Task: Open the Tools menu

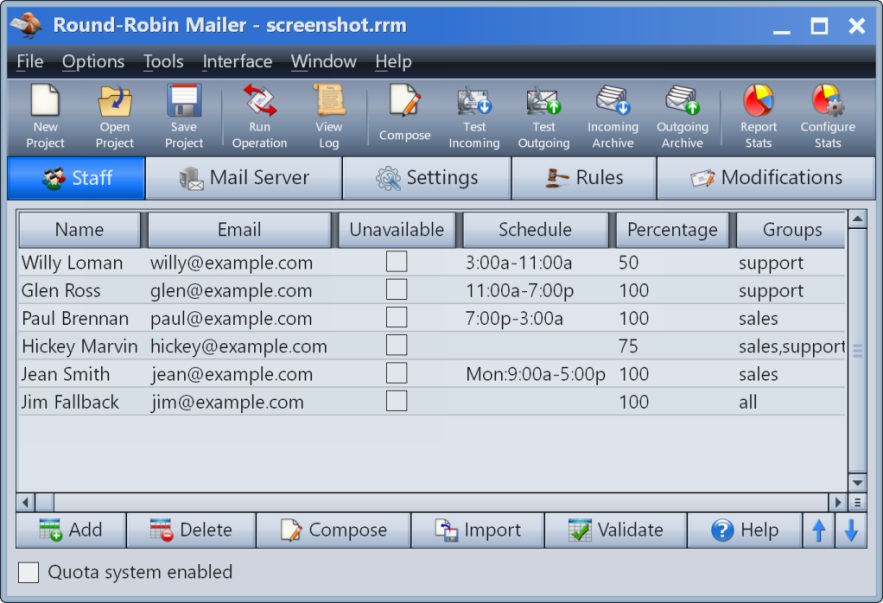Action: (x=163, y=62)
